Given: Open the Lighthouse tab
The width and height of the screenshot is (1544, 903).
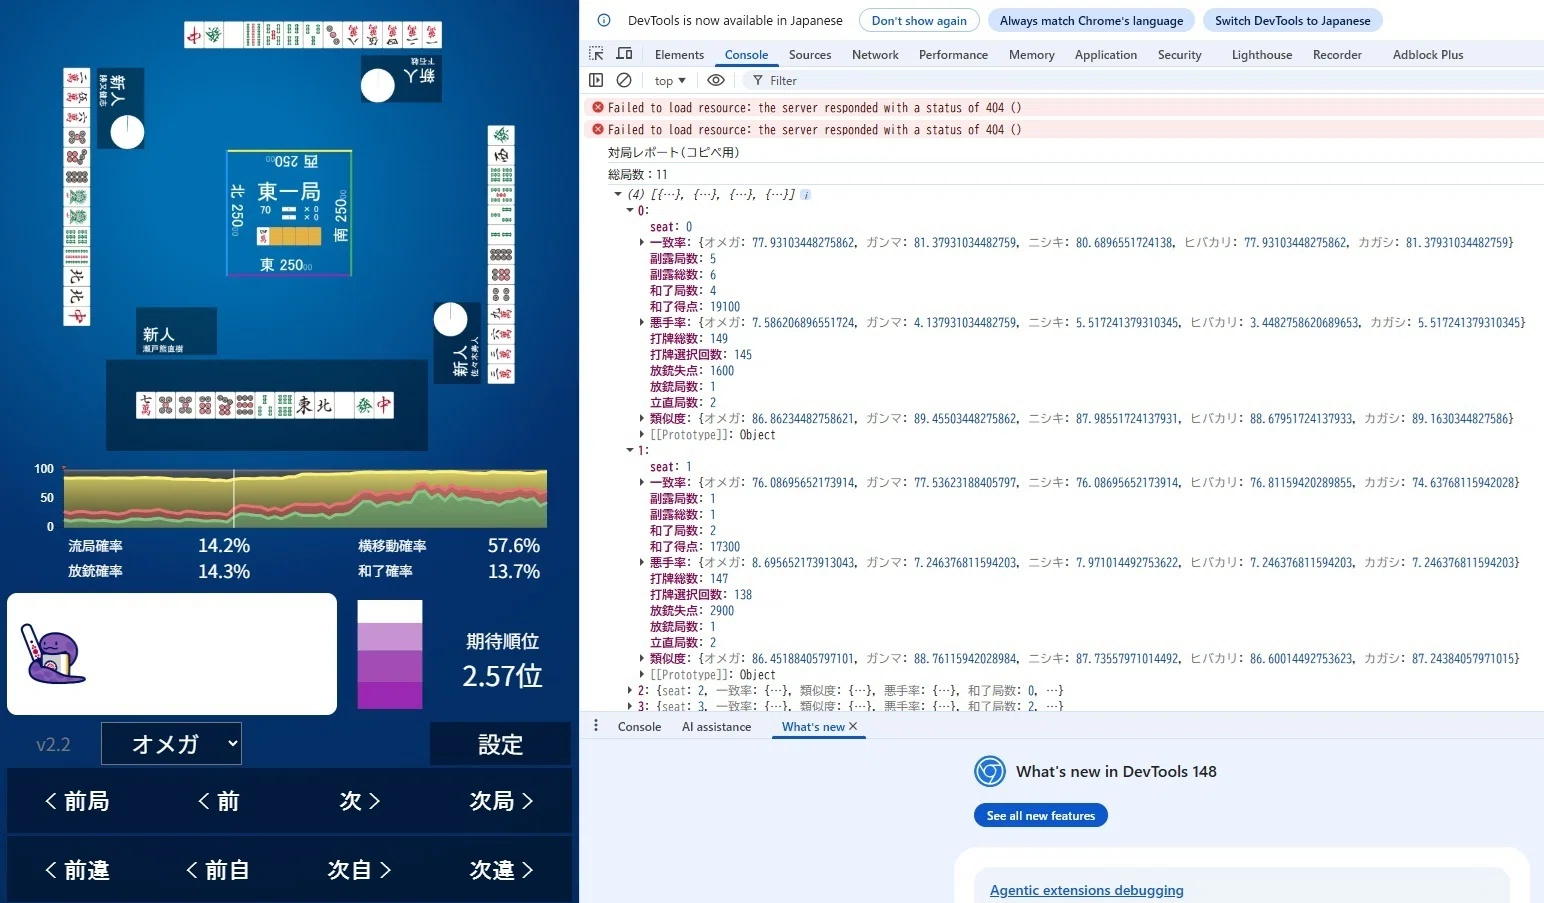Looking at the screenshot, I should tap(1262, 55).
